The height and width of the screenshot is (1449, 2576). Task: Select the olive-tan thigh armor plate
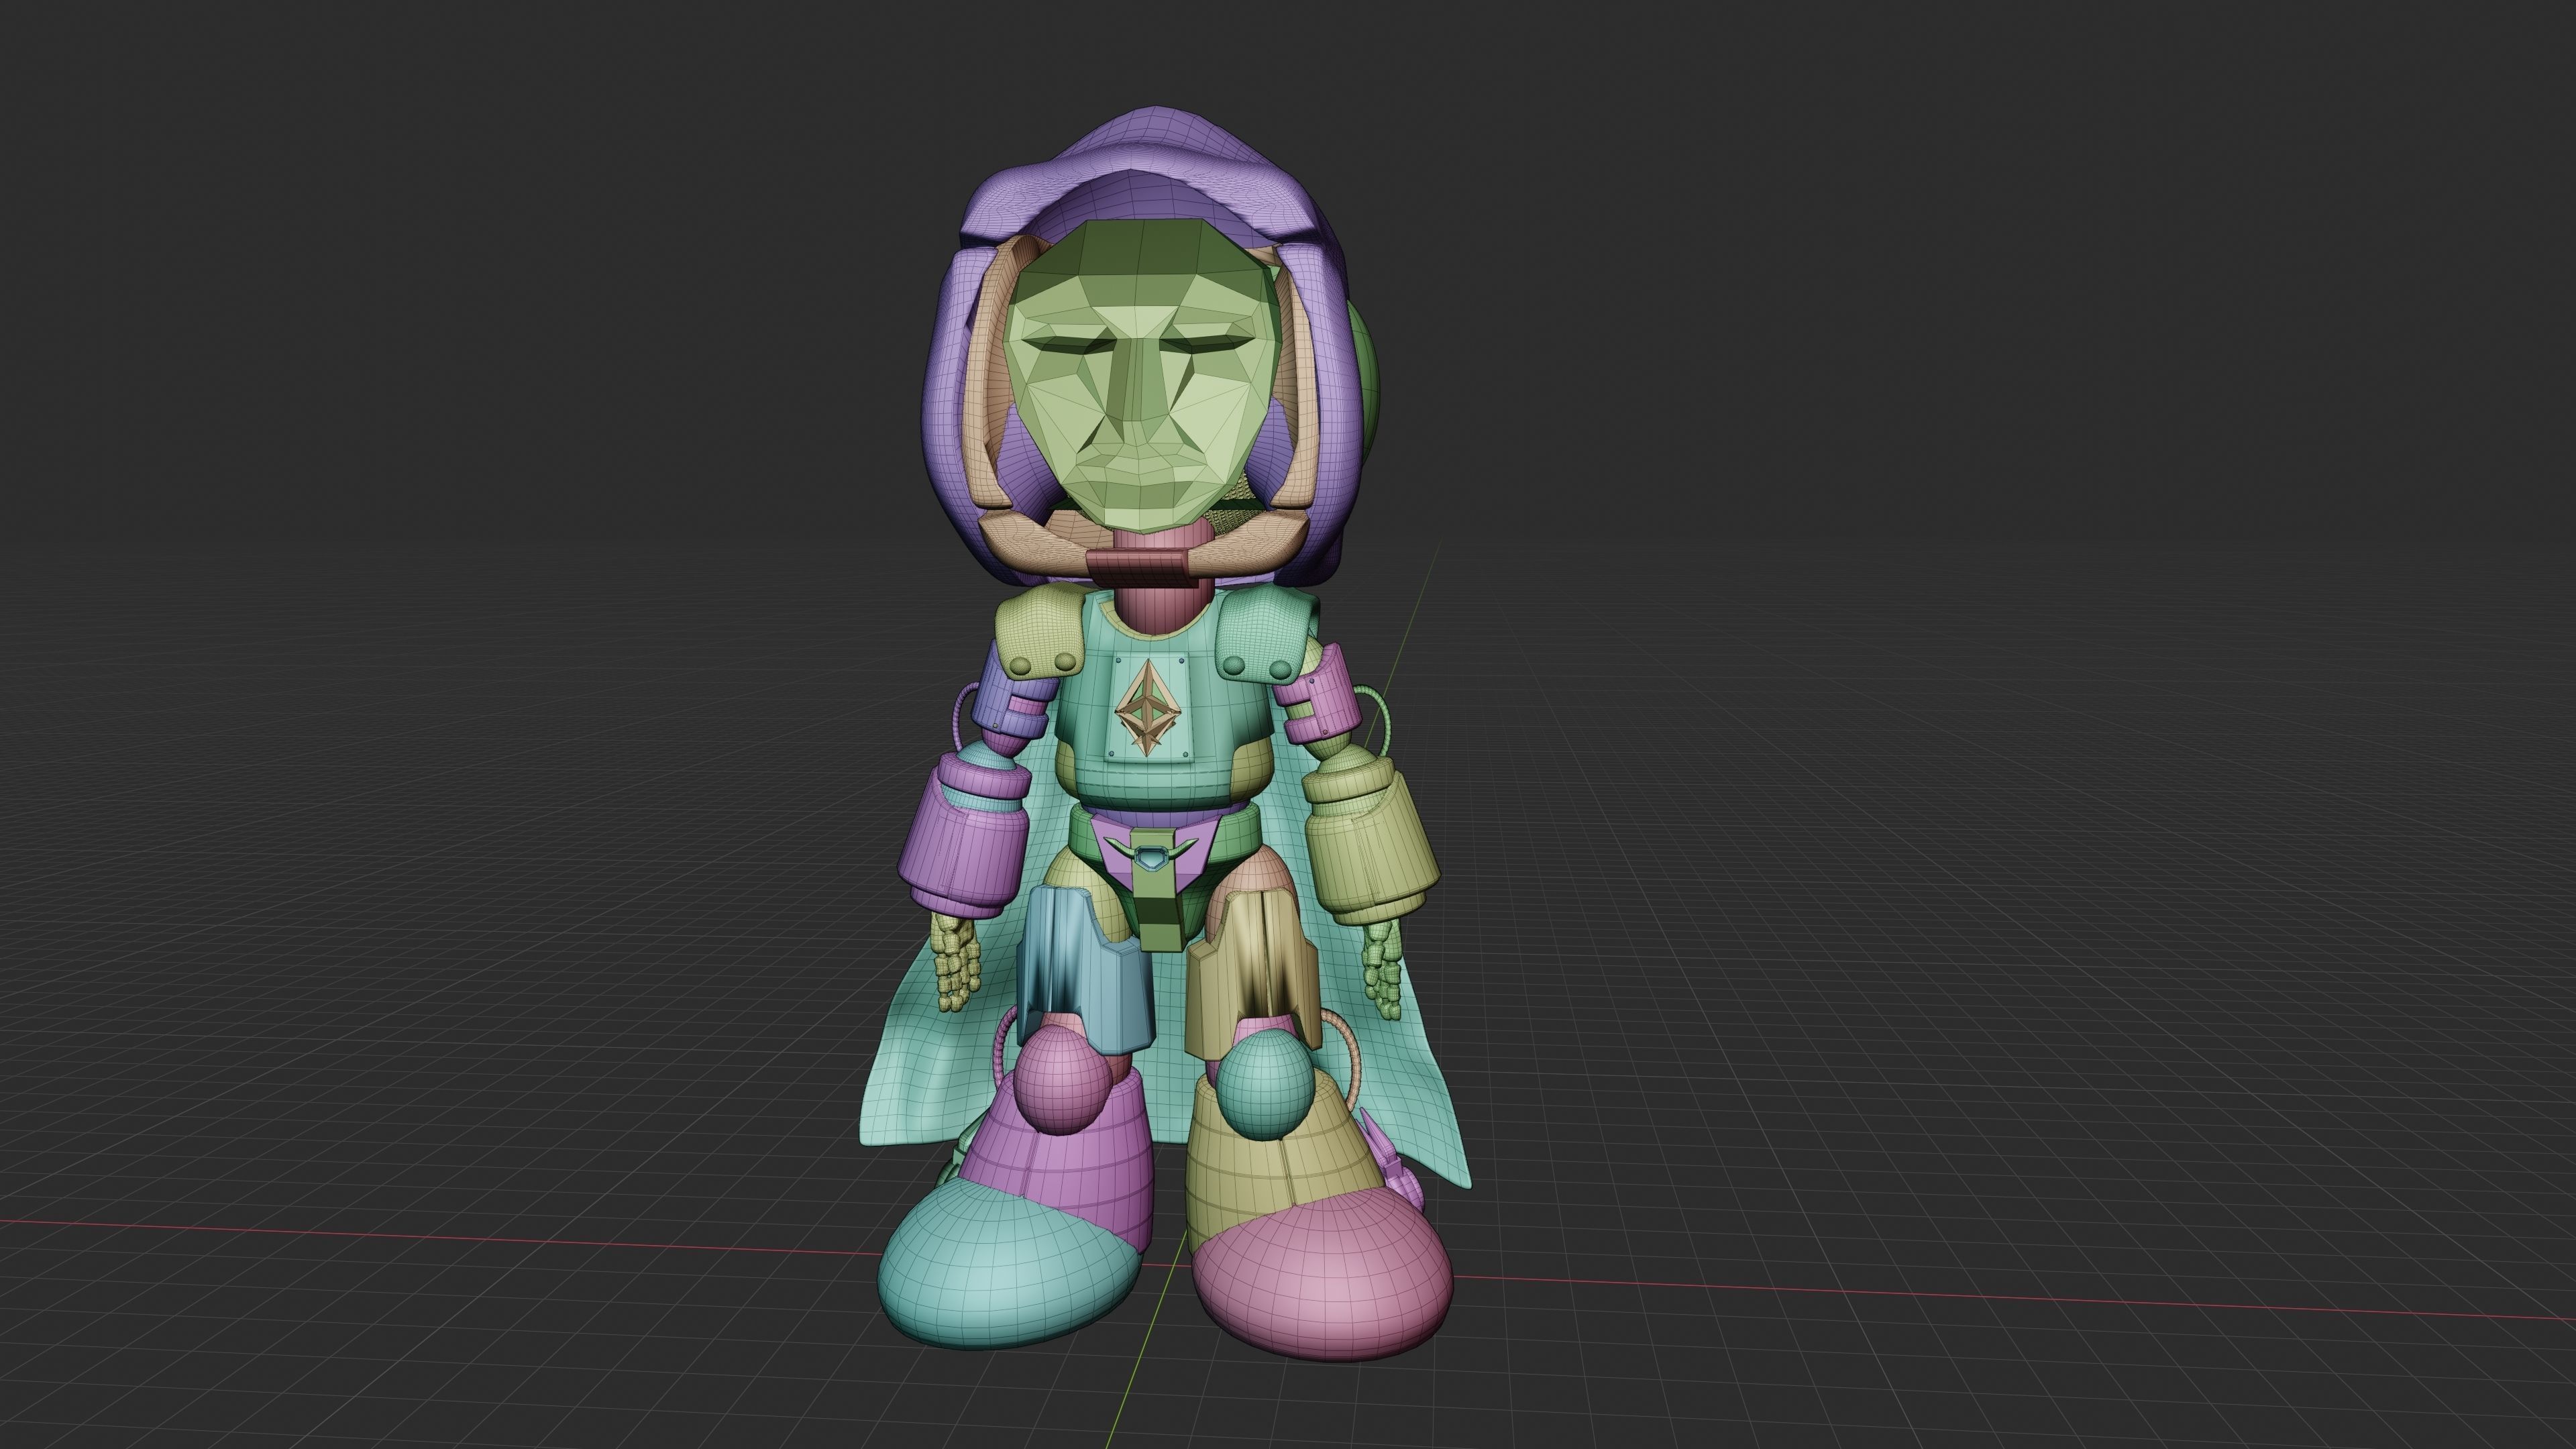coord(1255,975)
